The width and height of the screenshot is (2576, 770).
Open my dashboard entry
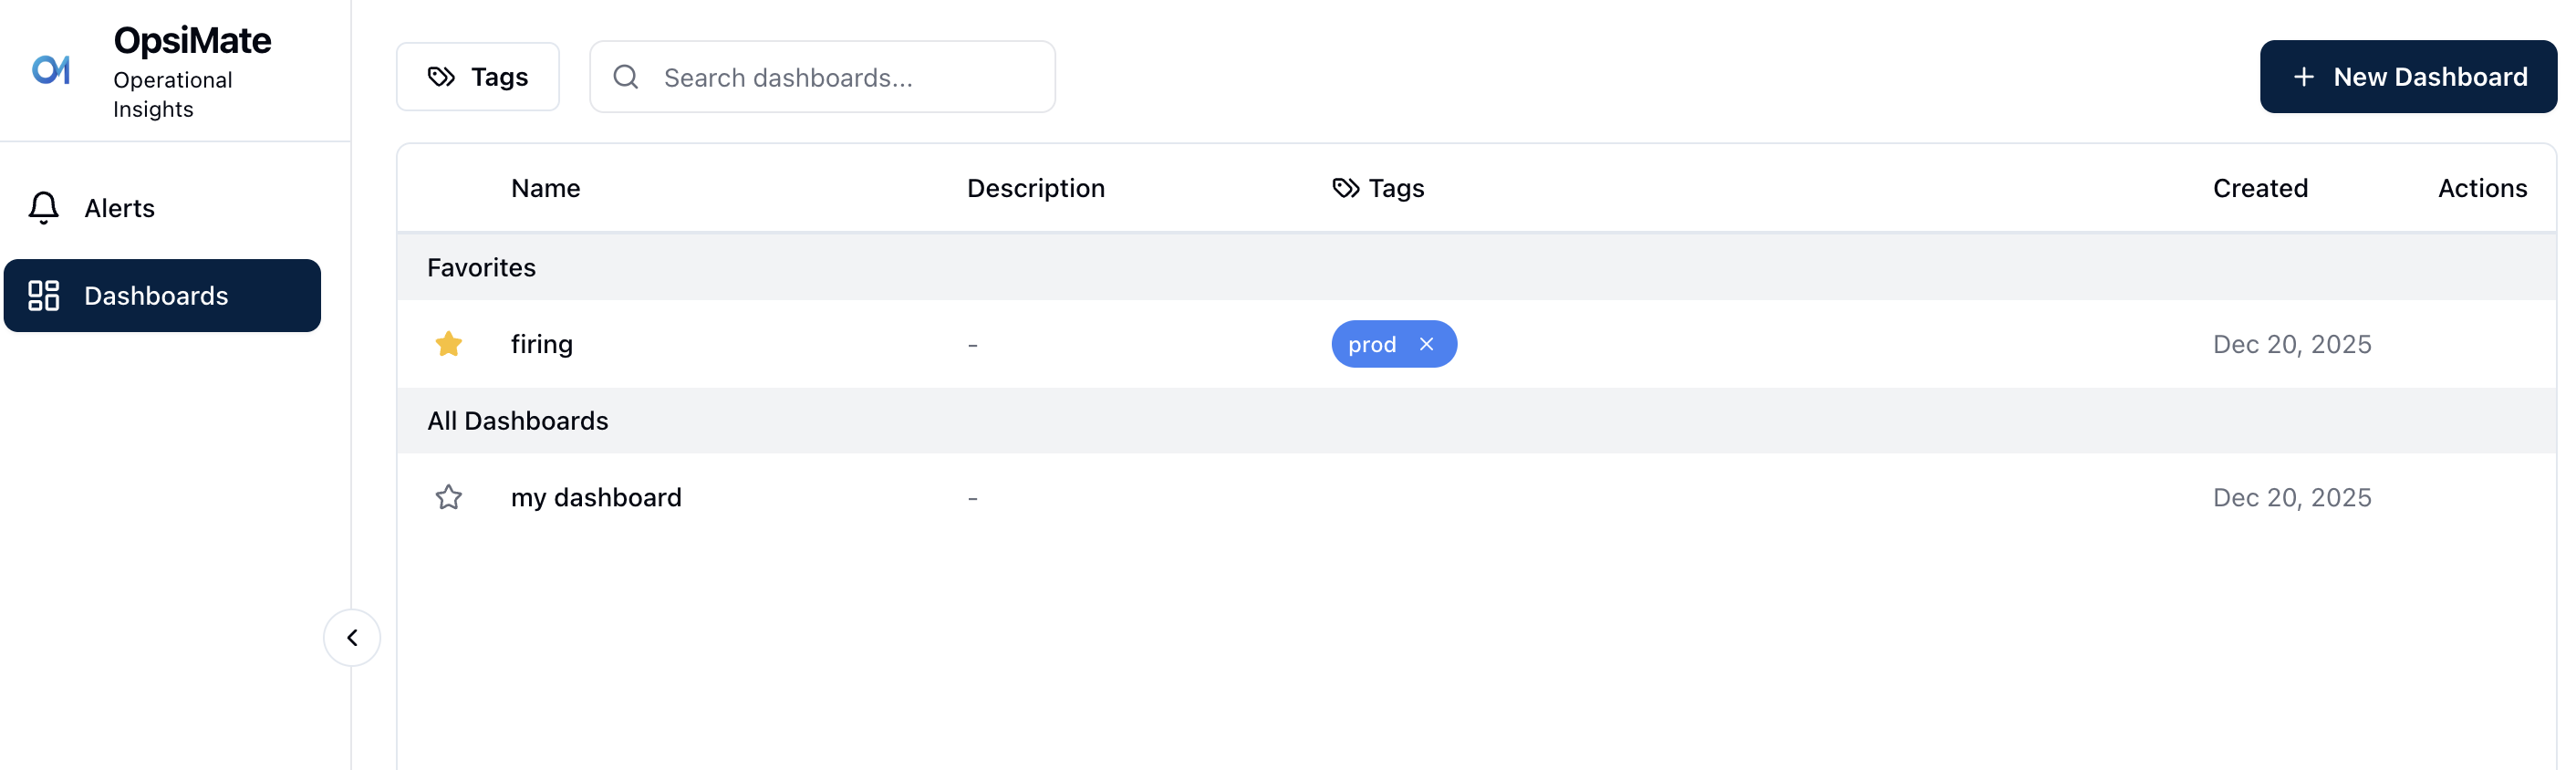(596, 497)
